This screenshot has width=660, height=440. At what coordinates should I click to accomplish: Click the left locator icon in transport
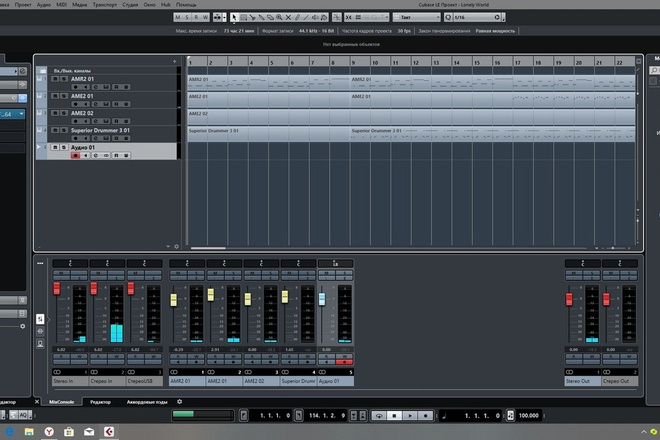243,416
